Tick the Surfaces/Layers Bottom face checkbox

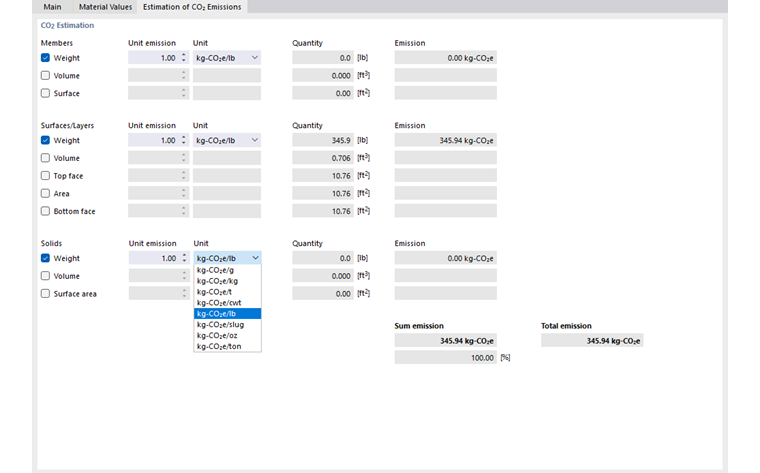click(x=45, y=211)
